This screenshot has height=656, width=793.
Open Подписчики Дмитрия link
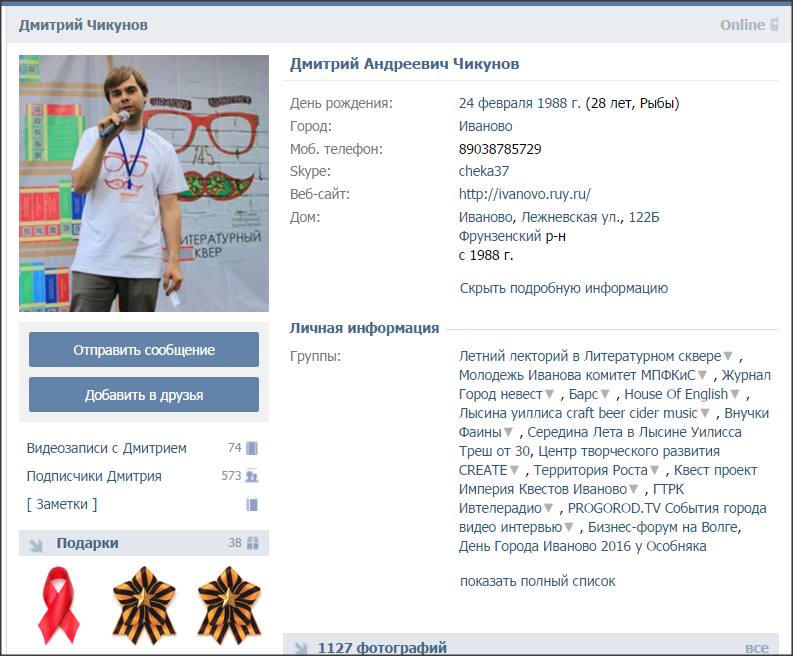pos(94,476)
